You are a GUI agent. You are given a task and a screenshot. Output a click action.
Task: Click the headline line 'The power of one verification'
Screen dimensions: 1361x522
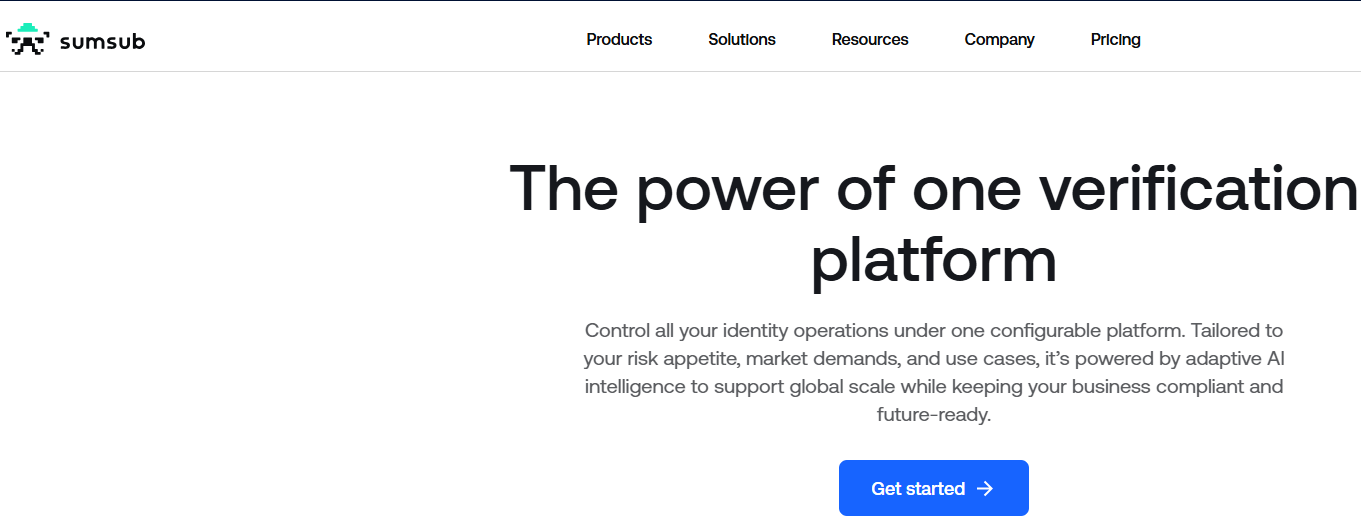(933, 188)
